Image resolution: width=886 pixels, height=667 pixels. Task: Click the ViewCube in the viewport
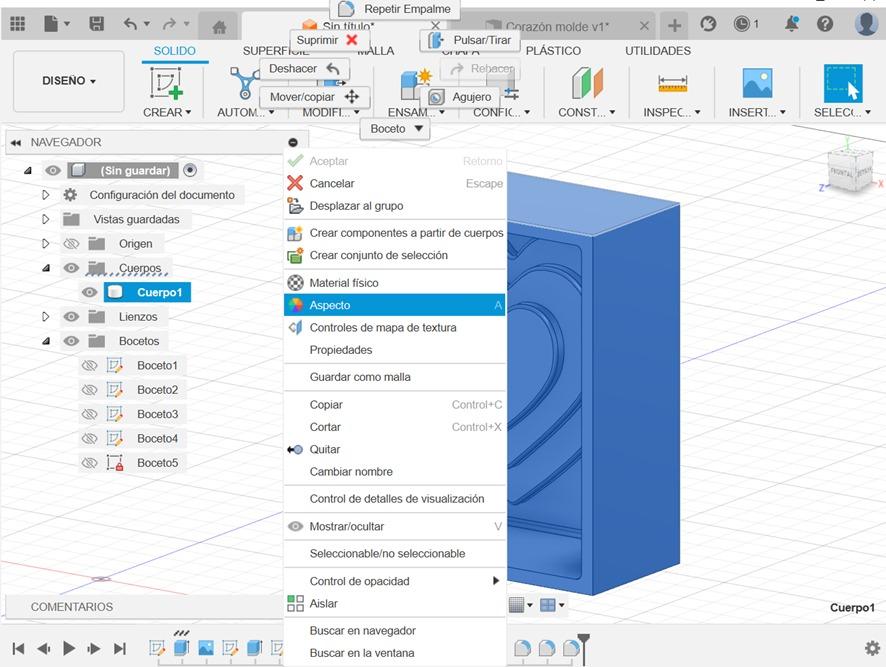click(850, 171)
